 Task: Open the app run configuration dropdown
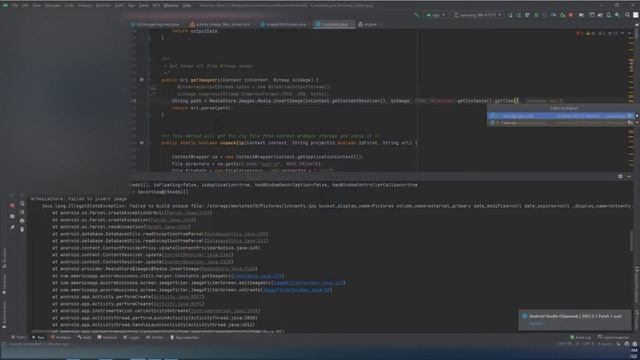(x=436, y=15)
